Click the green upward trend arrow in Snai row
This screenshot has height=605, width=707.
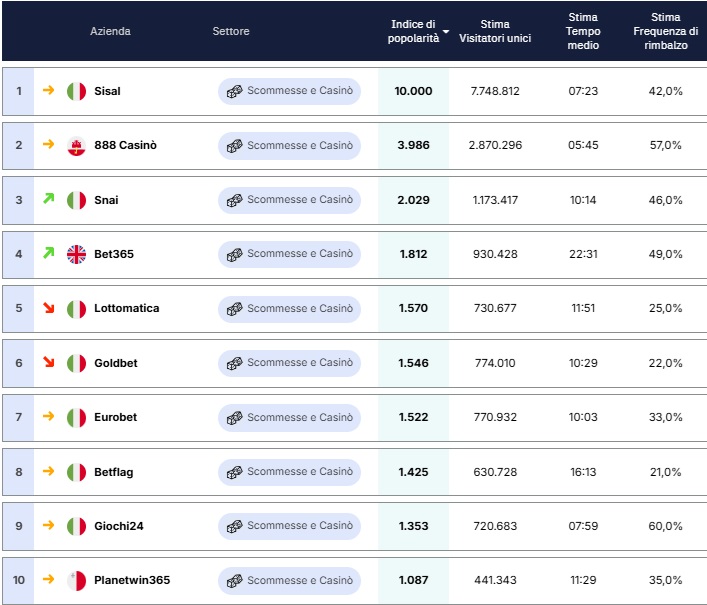point(49,198)
